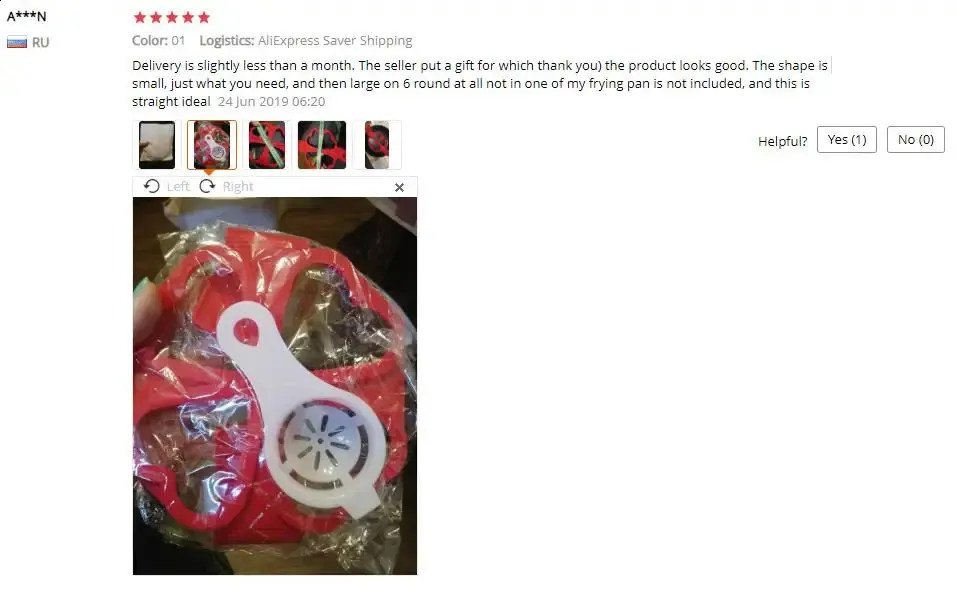The width and height of the screenshot is (957, 592).
Task: Click the RU country label
Action: click(x=40, y=42)
